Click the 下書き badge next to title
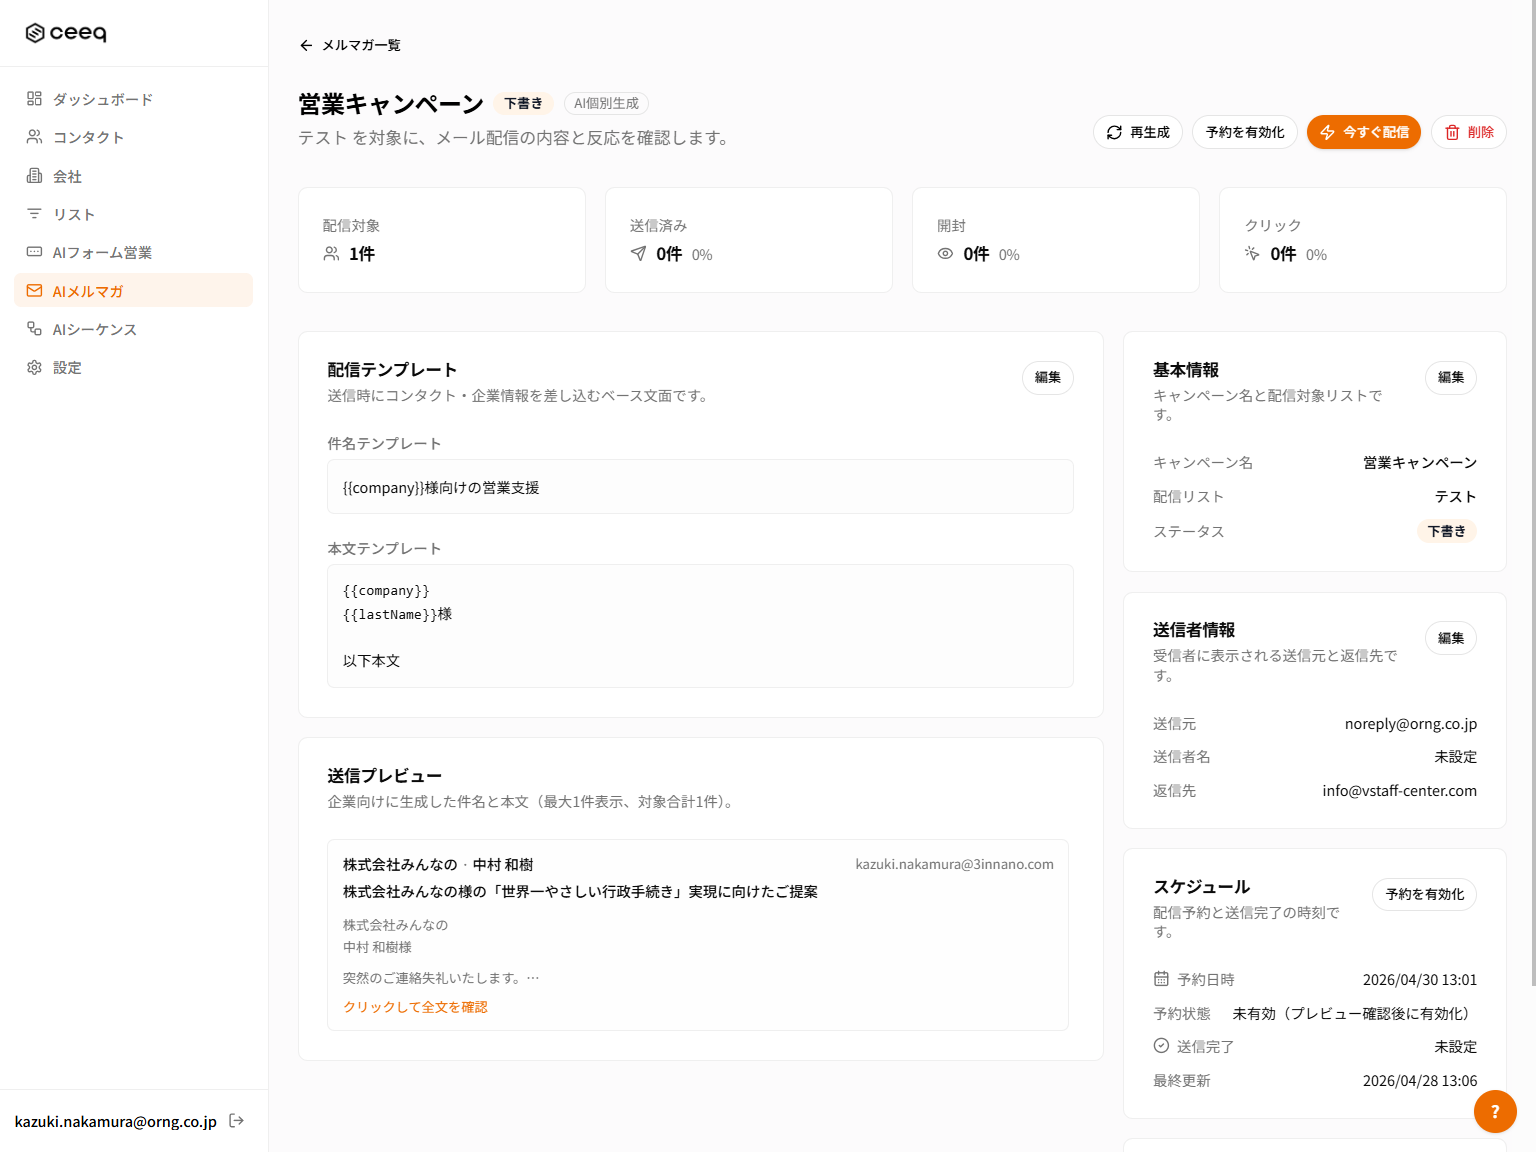The width and height of the screenshot is (1536, 1152). (x=523, y=103)
